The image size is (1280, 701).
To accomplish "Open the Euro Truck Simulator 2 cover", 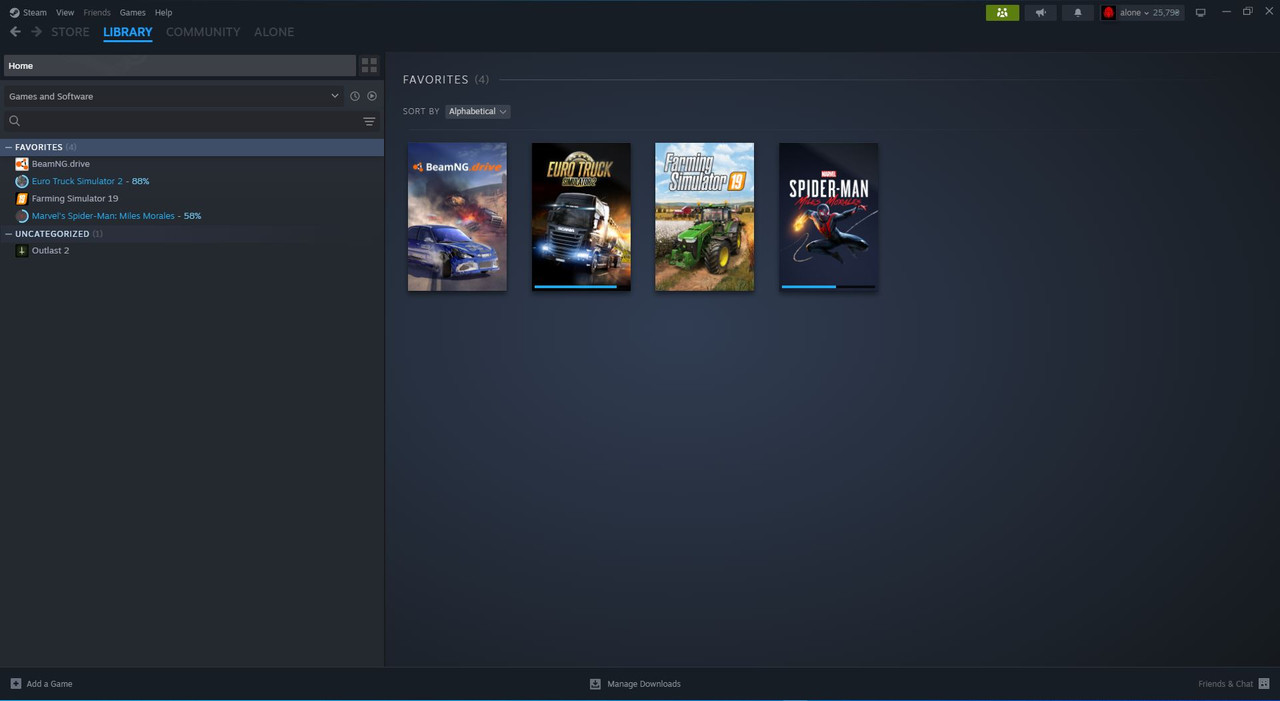I will point(581,217).
